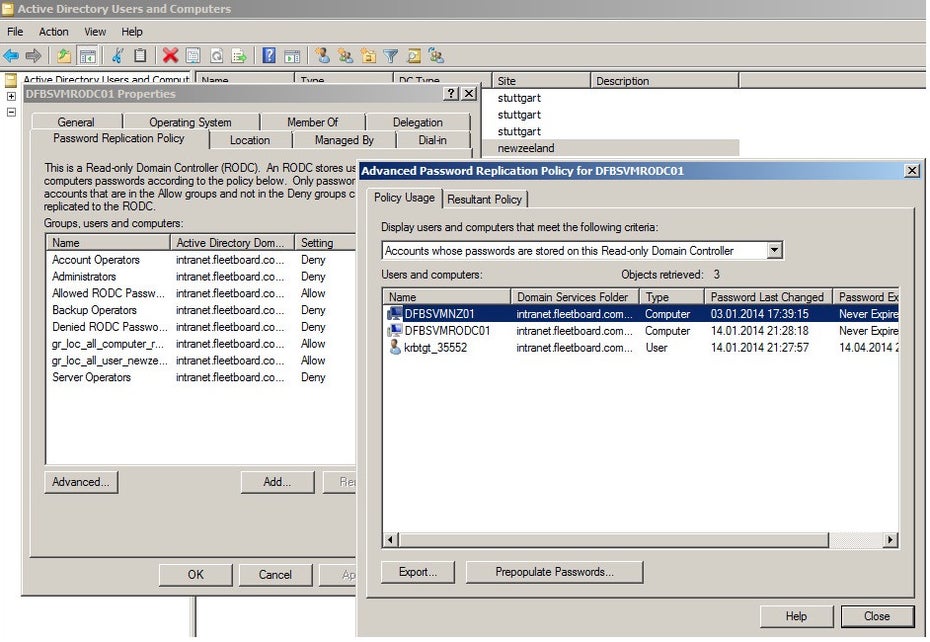Open the View menu

(x=95, y=31)
